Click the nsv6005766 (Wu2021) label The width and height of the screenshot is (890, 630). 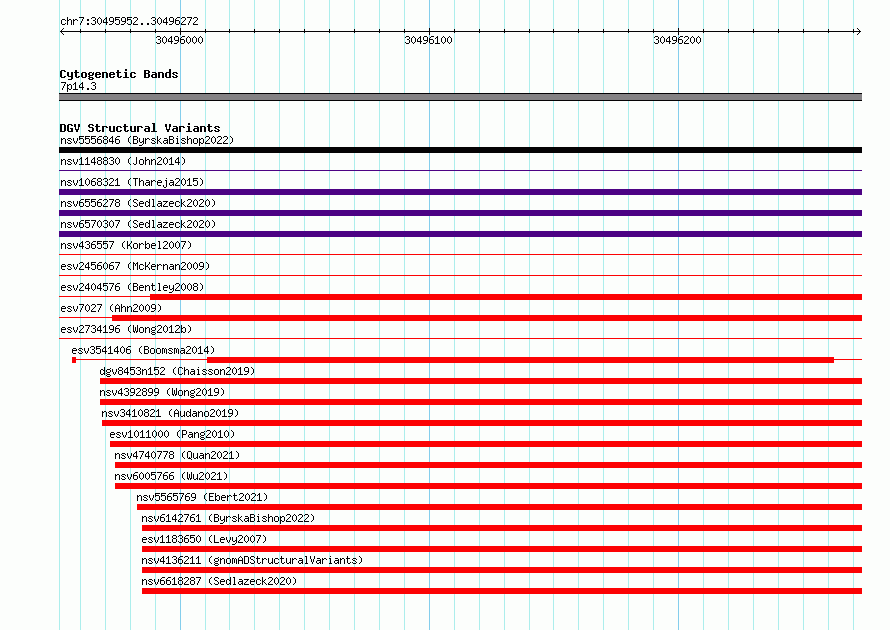171,476
